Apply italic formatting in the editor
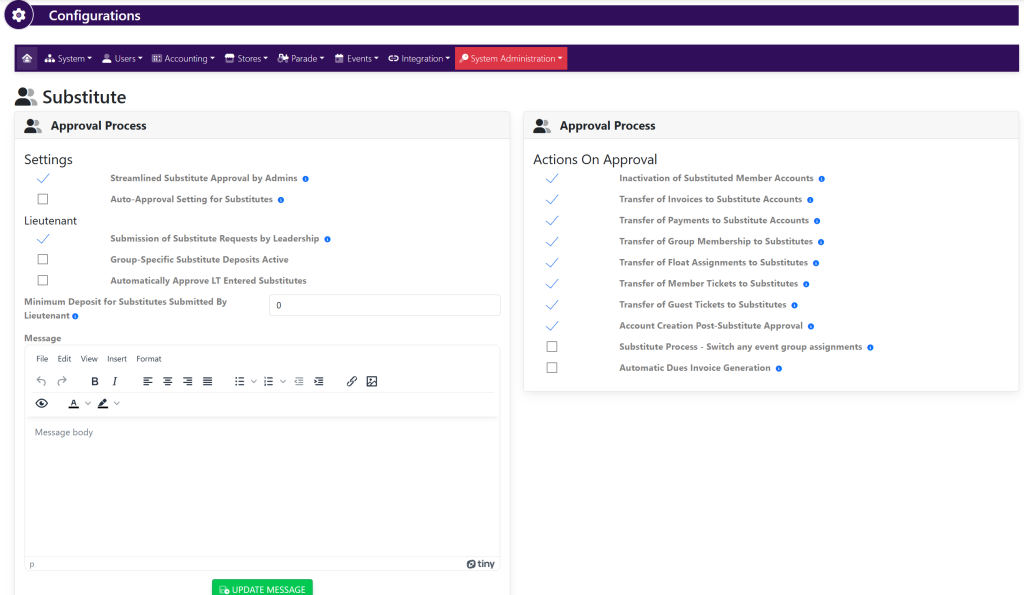Screen dimensions: 1024x595 pyautogui.click(x=115, y=381)
